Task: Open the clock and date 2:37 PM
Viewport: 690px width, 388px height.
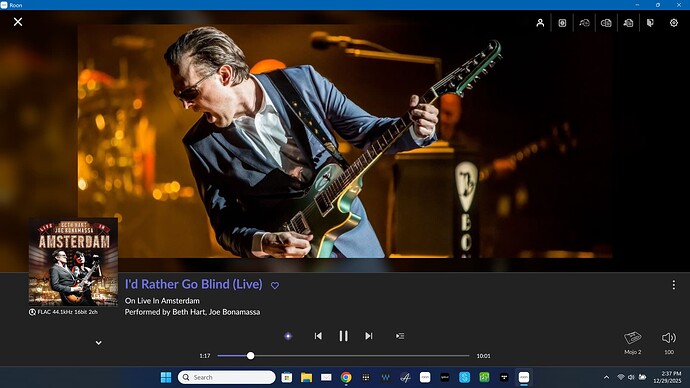Action: pyautogui.click(x=667, y=377)
